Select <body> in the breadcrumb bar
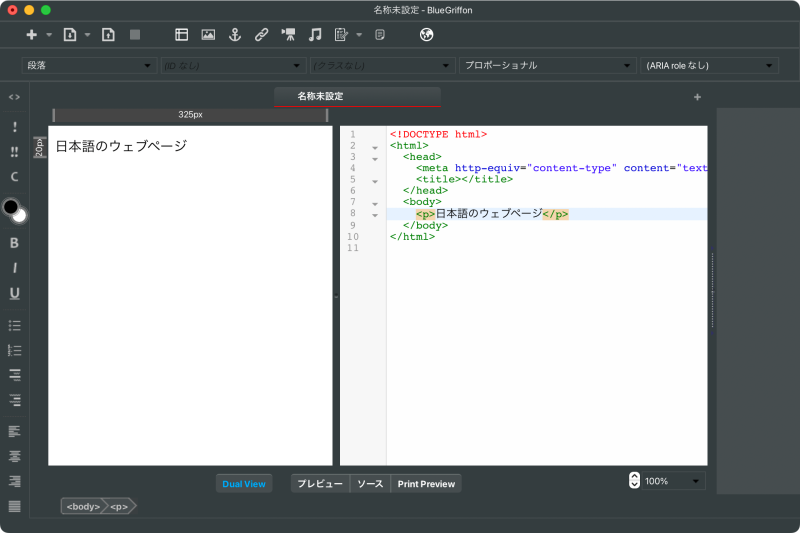Viewport: 800px width, 533px height. [x=83, y=506]
